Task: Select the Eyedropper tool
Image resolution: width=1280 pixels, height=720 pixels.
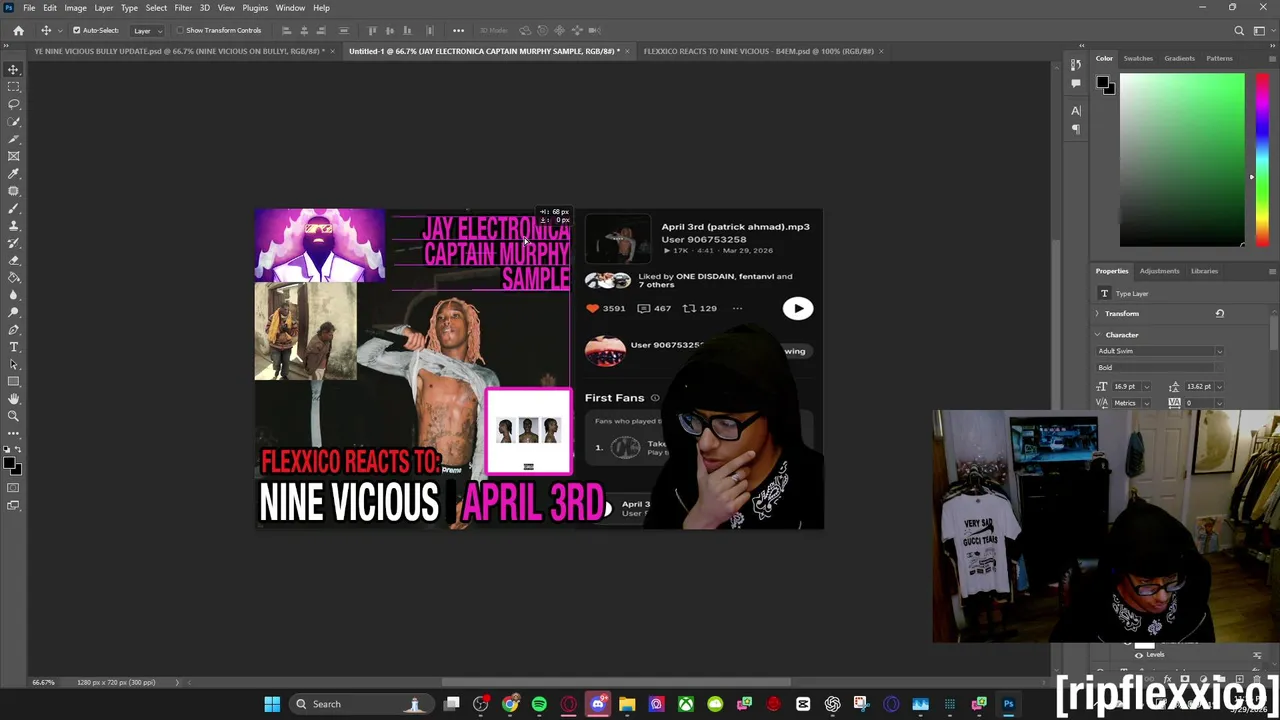Action: 14,173
